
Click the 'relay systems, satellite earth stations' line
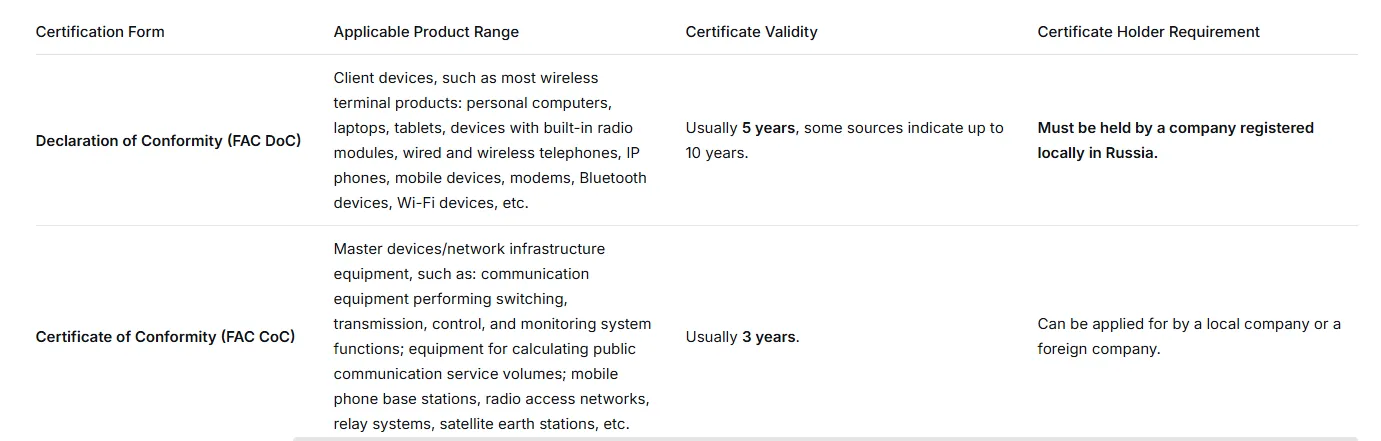481,424
